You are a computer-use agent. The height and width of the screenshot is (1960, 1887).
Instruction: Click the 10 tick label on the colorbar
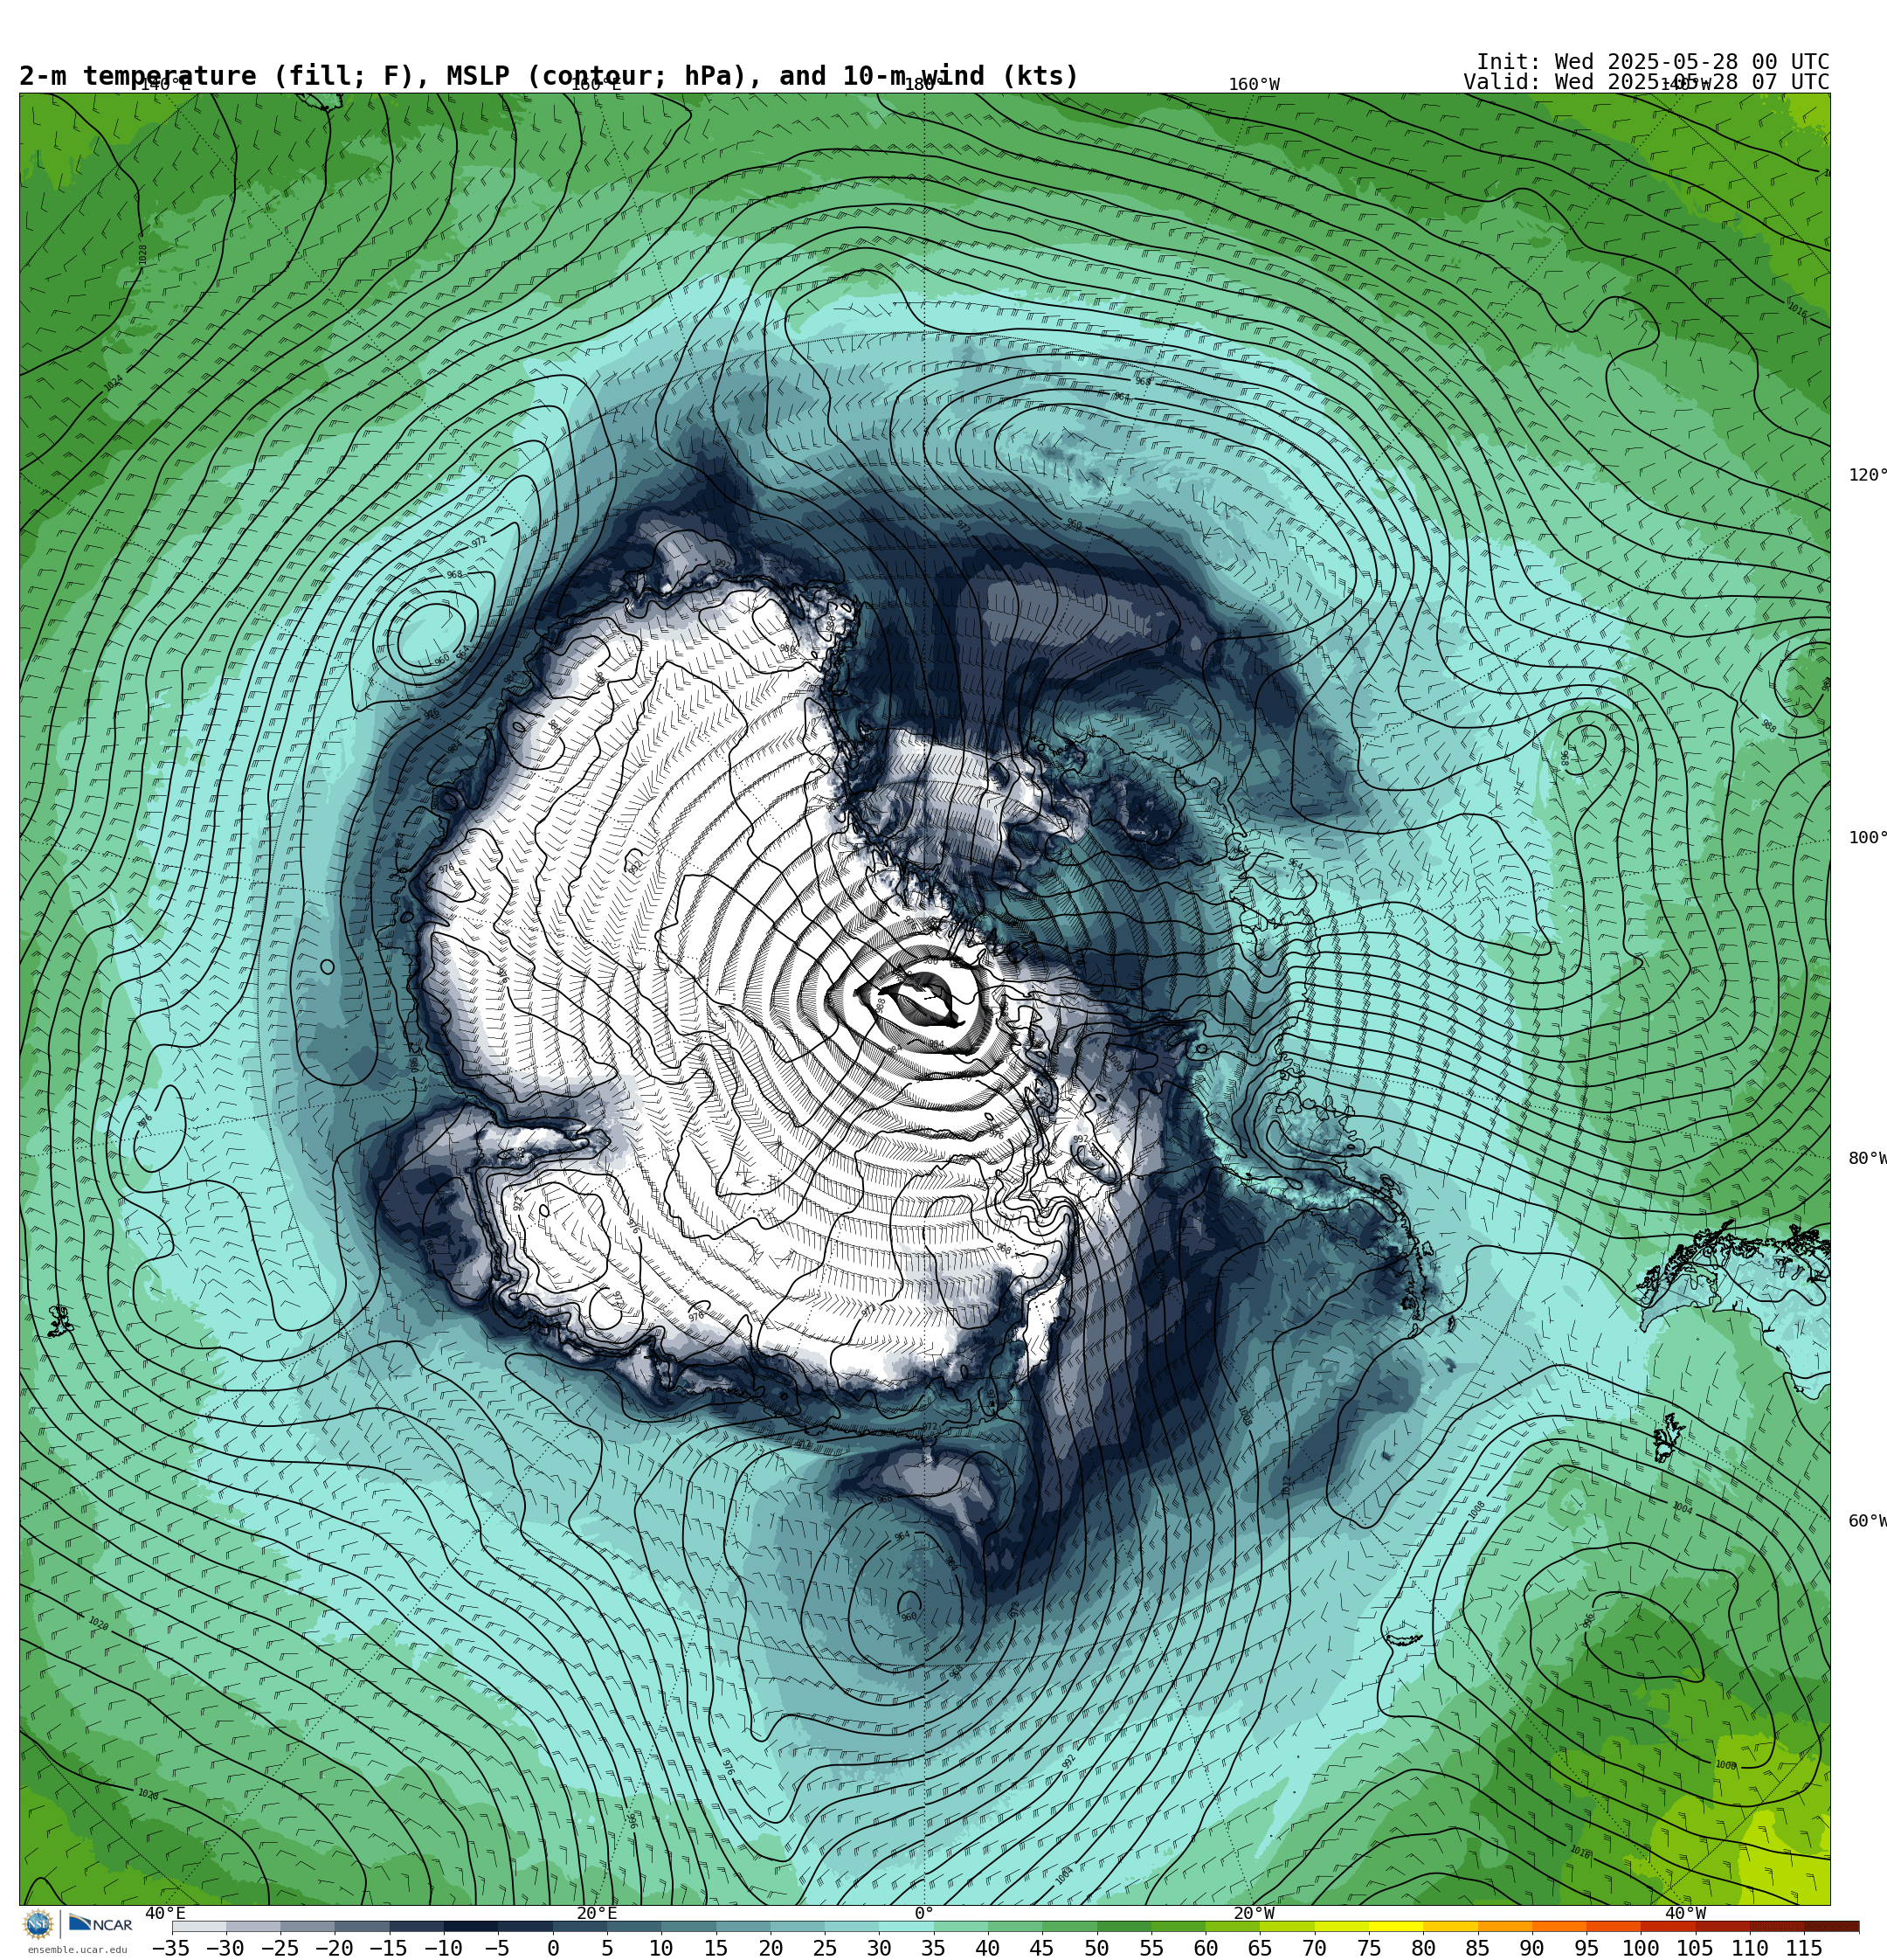[x=661, y=1948]
